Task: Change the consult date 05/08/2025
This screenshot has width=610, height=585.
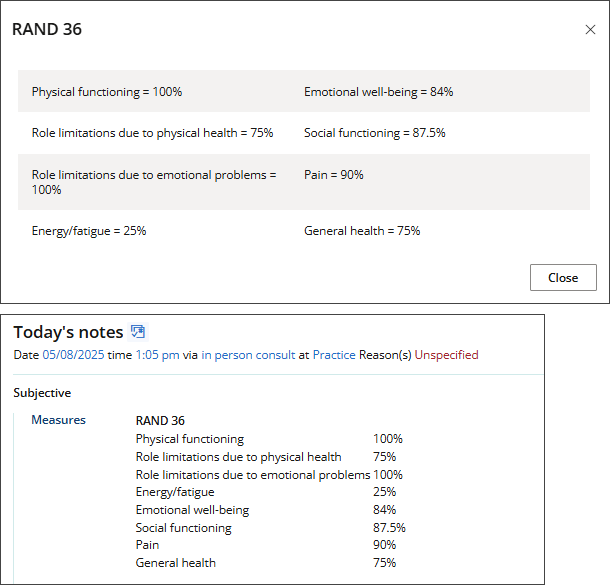Action: pos(73,355)
